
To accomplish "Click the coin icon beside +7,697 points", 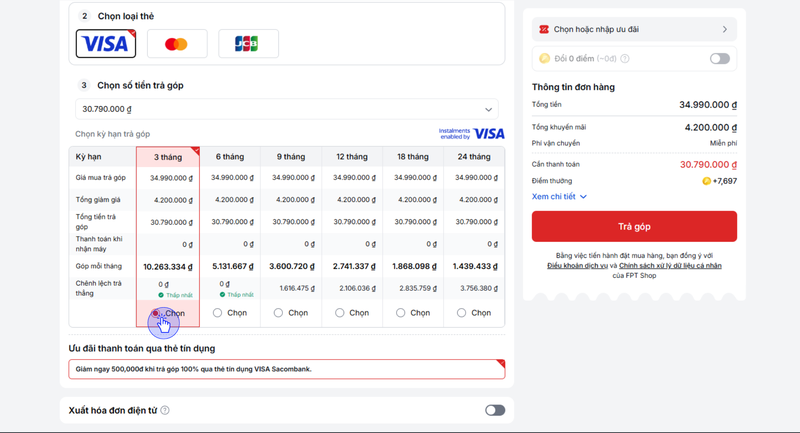I will pos(707,181).
